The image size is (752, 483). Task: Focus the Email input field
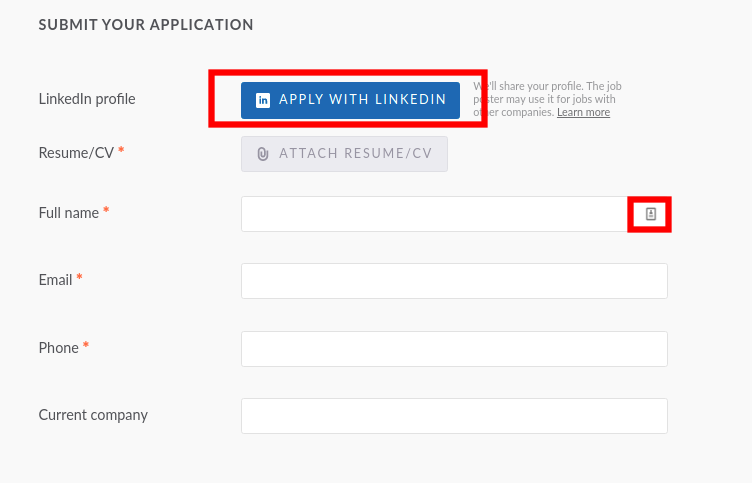454,281
